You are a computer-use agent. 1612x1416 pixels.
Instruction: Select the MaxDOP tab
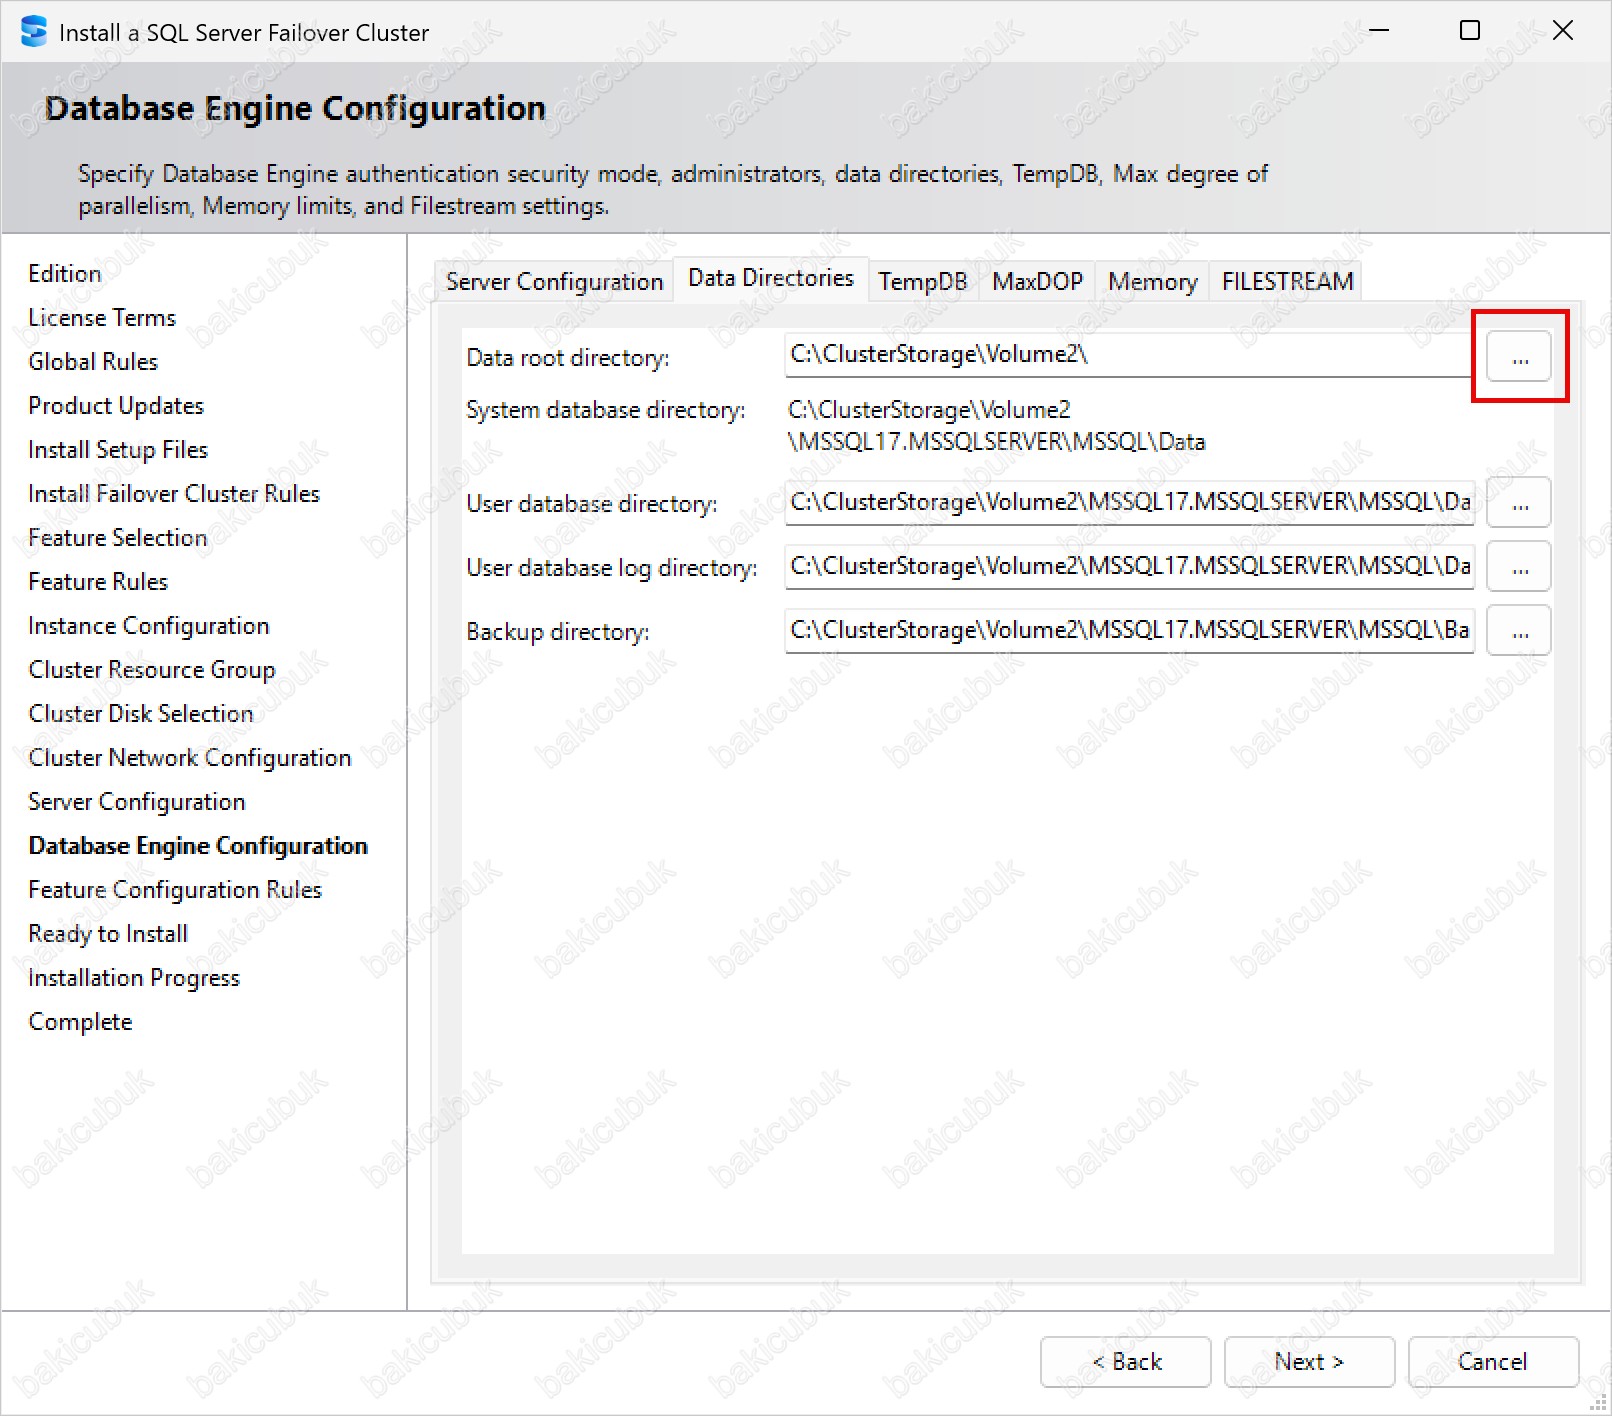1037,282
